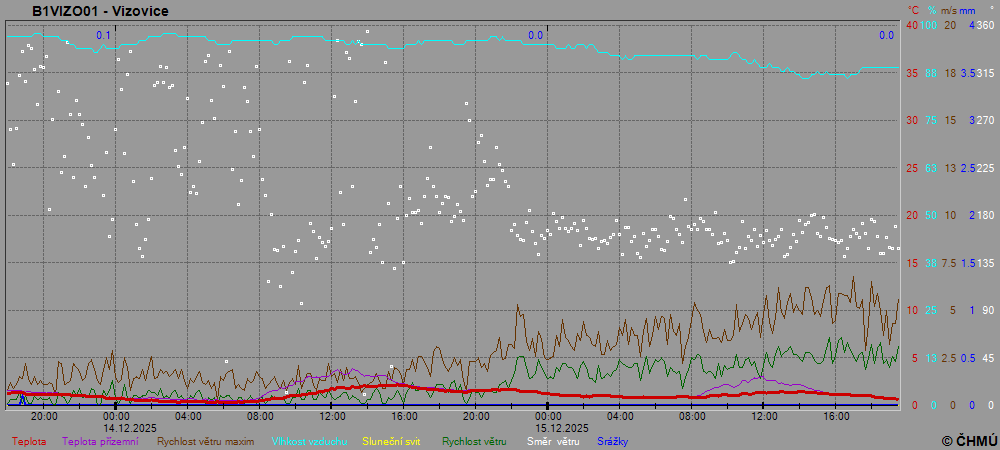Click the 135 wind direction axis value
The width and height of the screenshot is (1000, 450).
(x=985, y=263)
